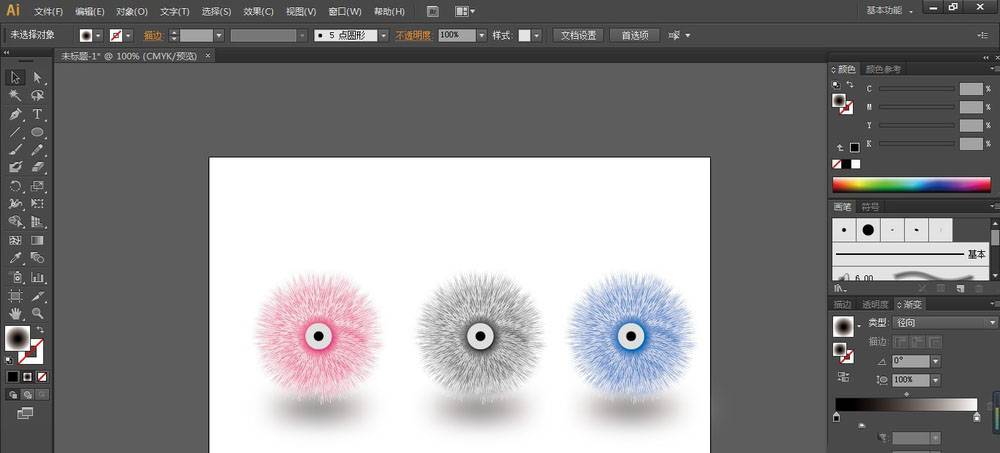Select the Hand tool
The image size is (1000, 453).
click(16, 313)
